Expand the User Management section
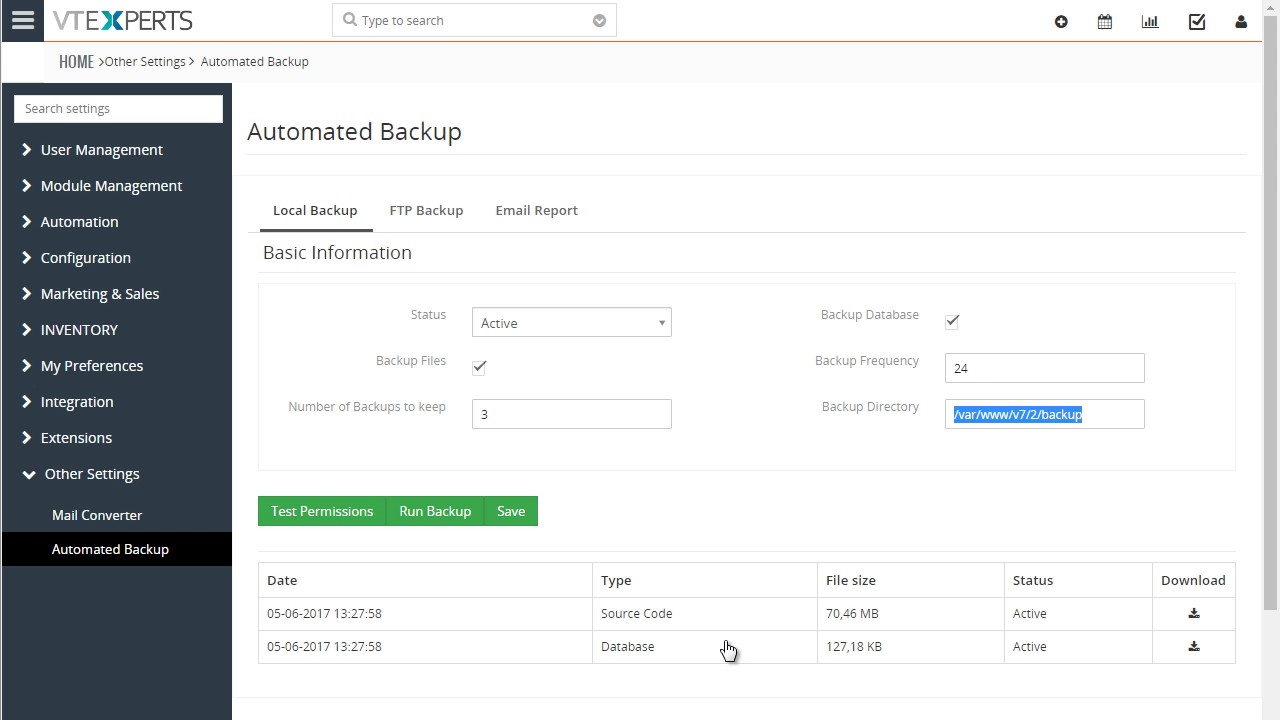The height and width of the screenshot is (720, 1280). (x=101, y=150)
